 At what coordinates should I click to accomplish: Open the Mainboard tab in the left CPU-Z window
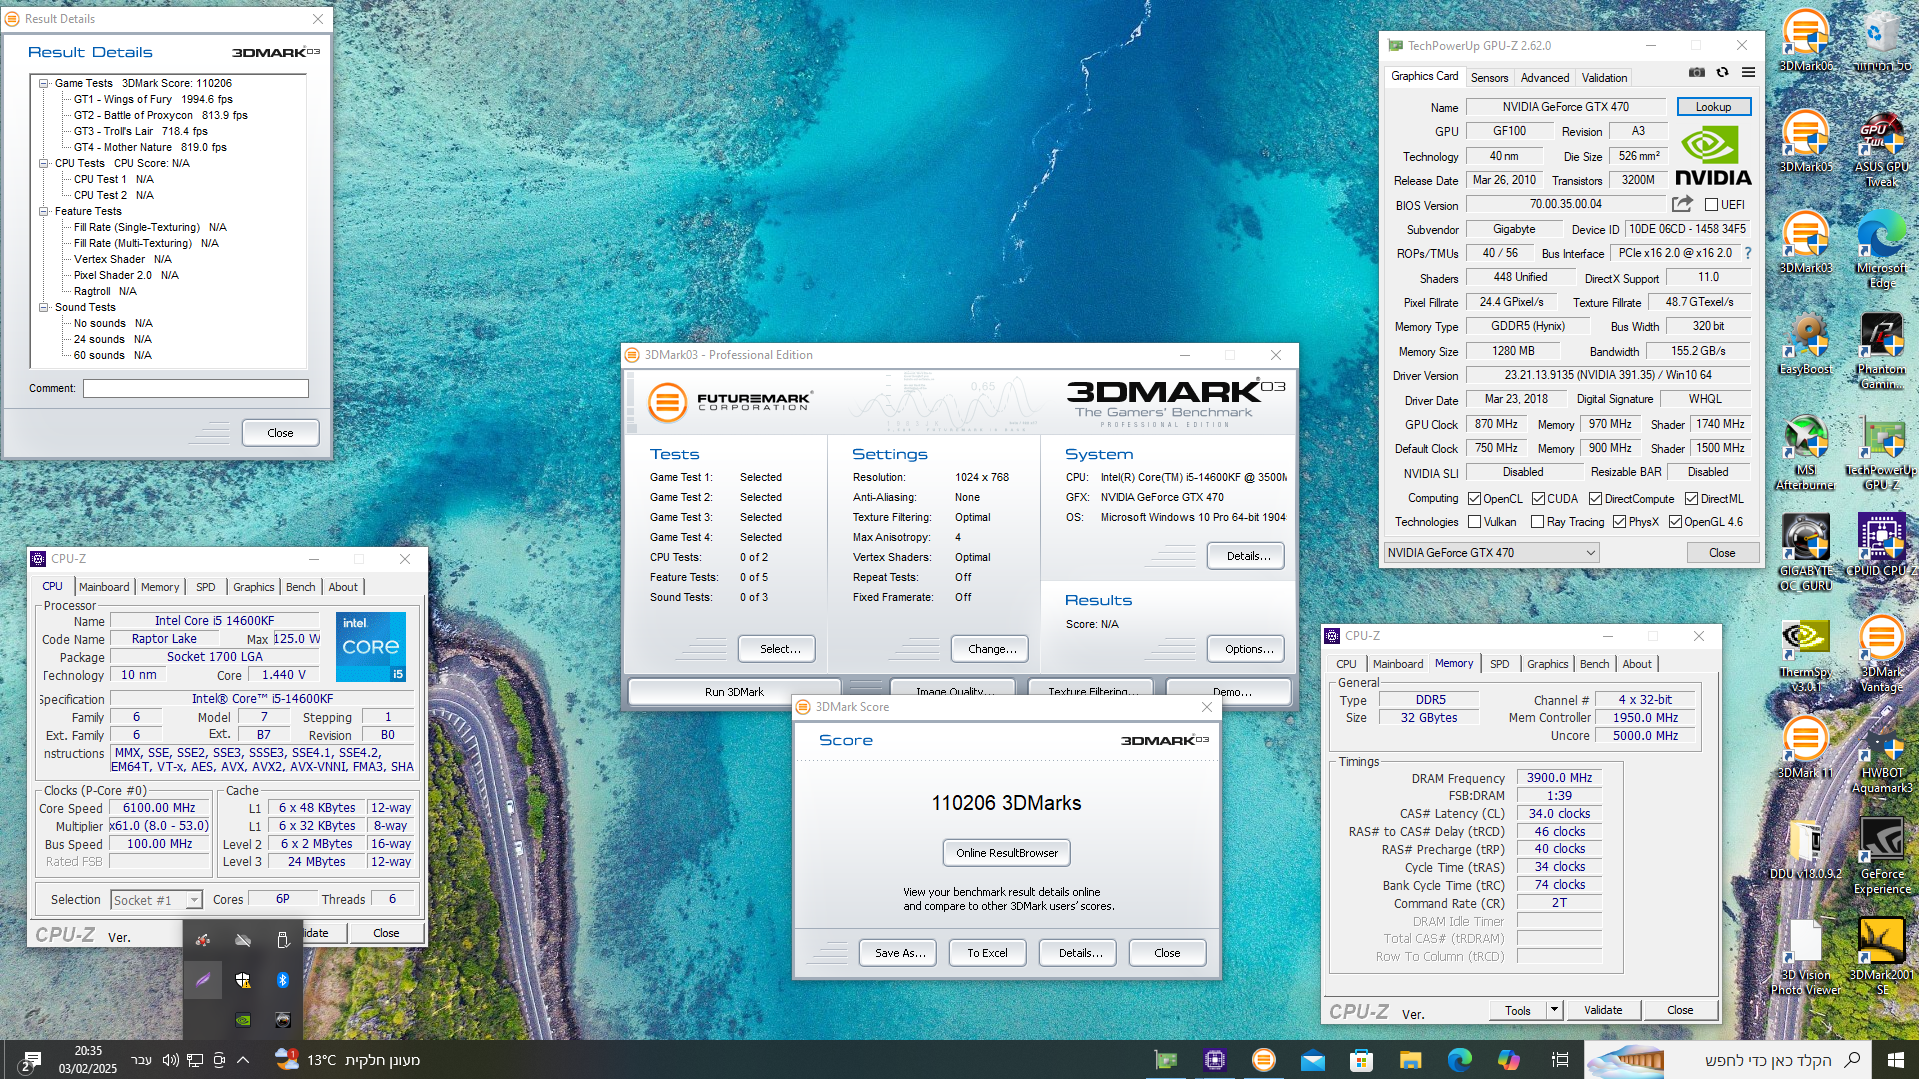[104, 587]
